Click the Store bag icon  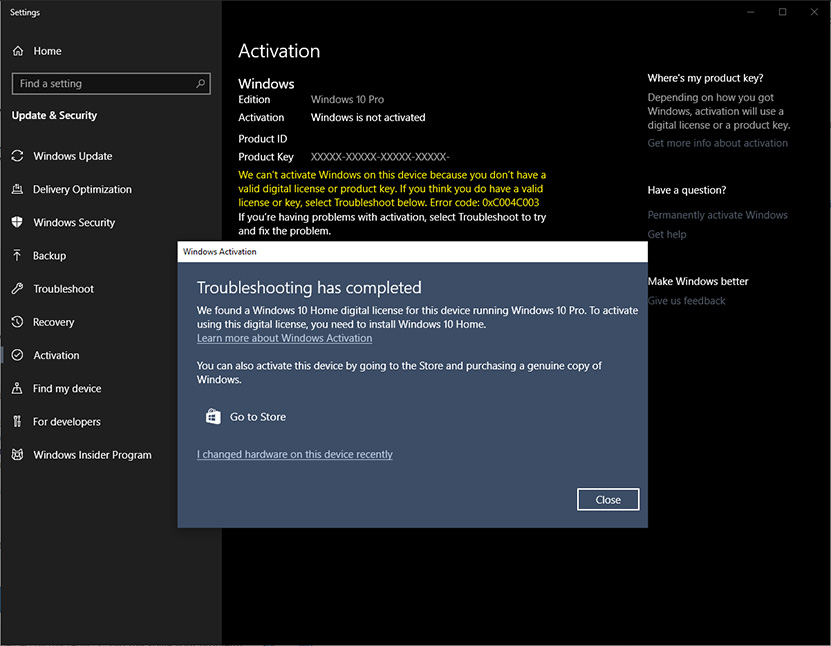pyautogui.click(x=213, y=417)
